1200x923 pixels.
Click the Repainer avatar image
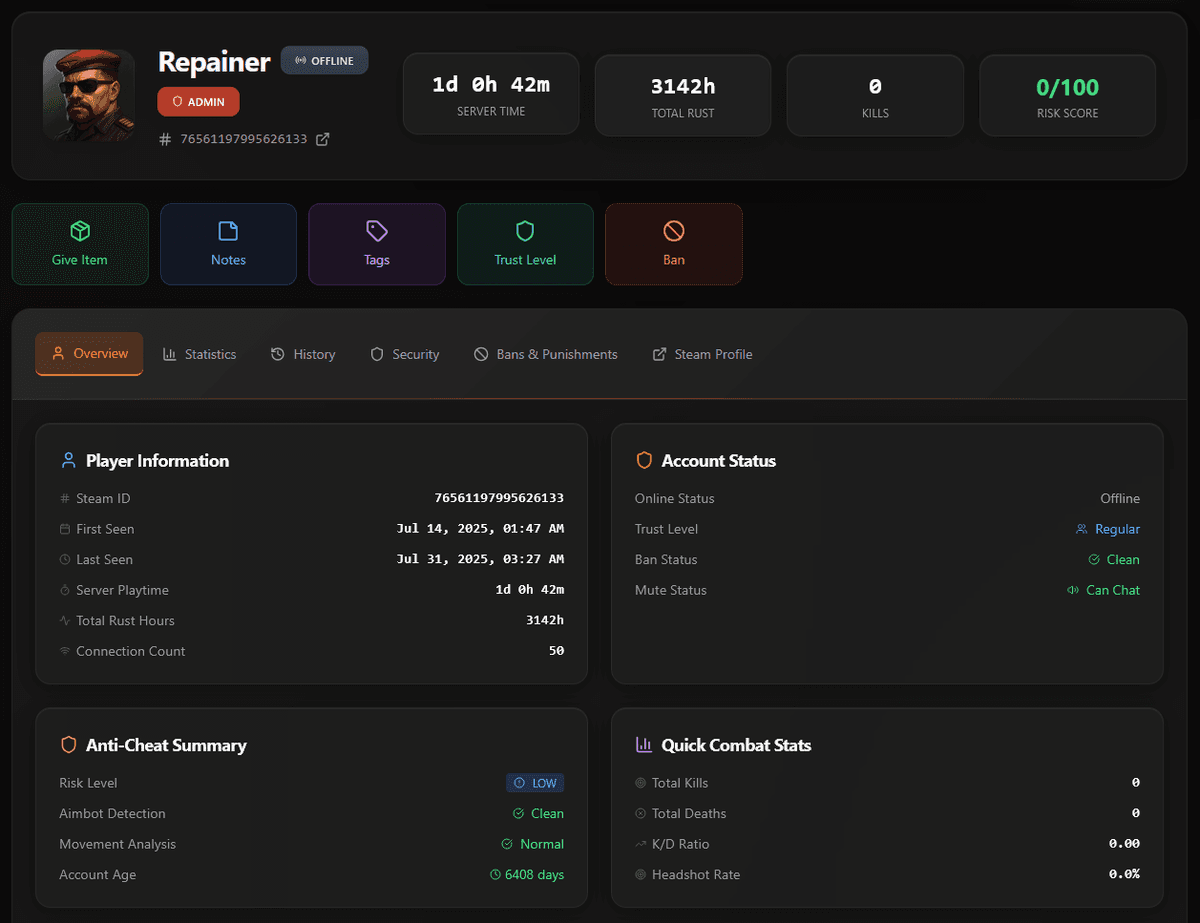click(x=88, y=94)
